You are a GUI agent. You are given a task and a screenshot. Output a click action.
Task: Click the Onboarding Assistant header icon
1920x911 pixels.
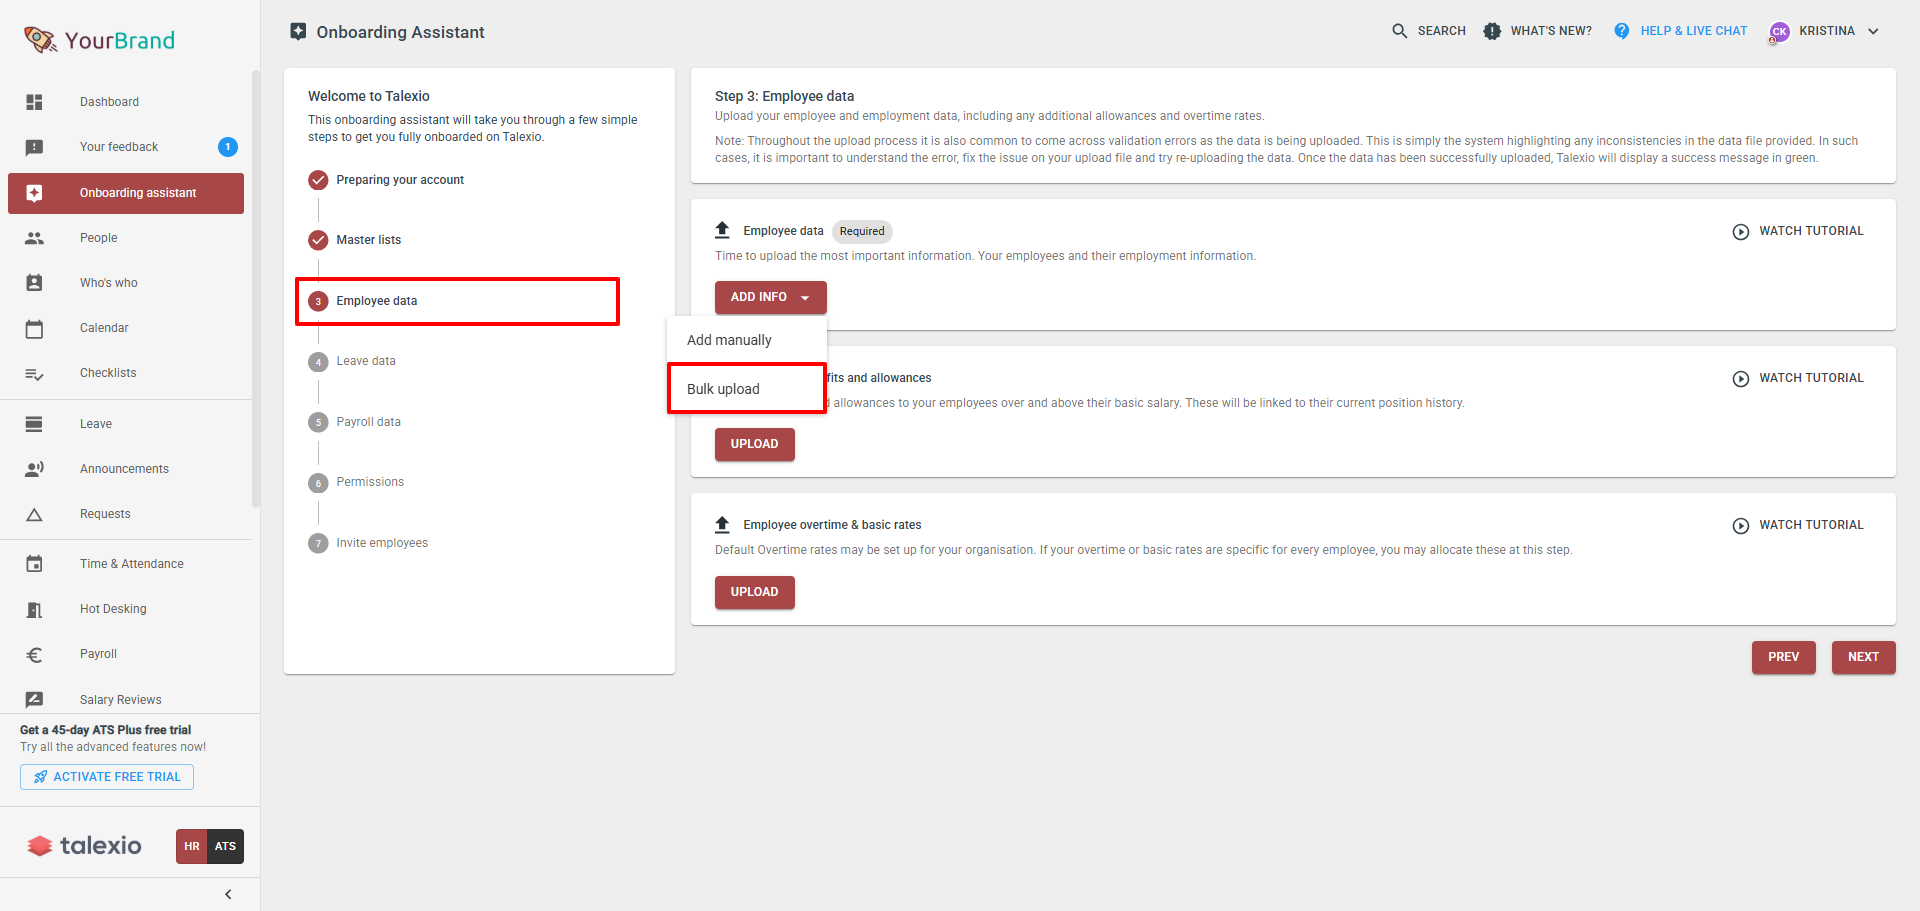pyautogui.click(x=298, y=32)
